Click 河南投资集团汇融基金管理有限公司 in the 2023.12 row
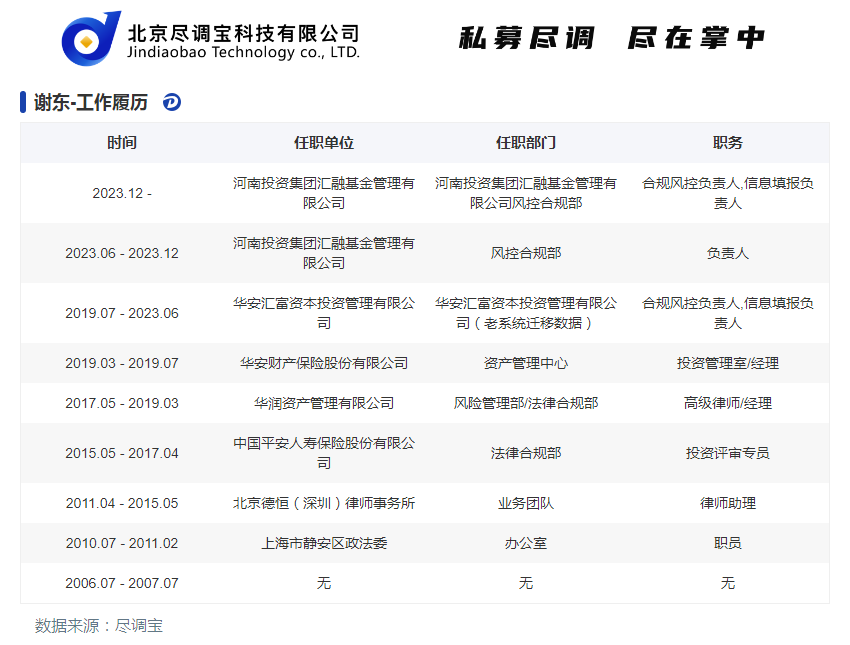 (x=324, y=193)
